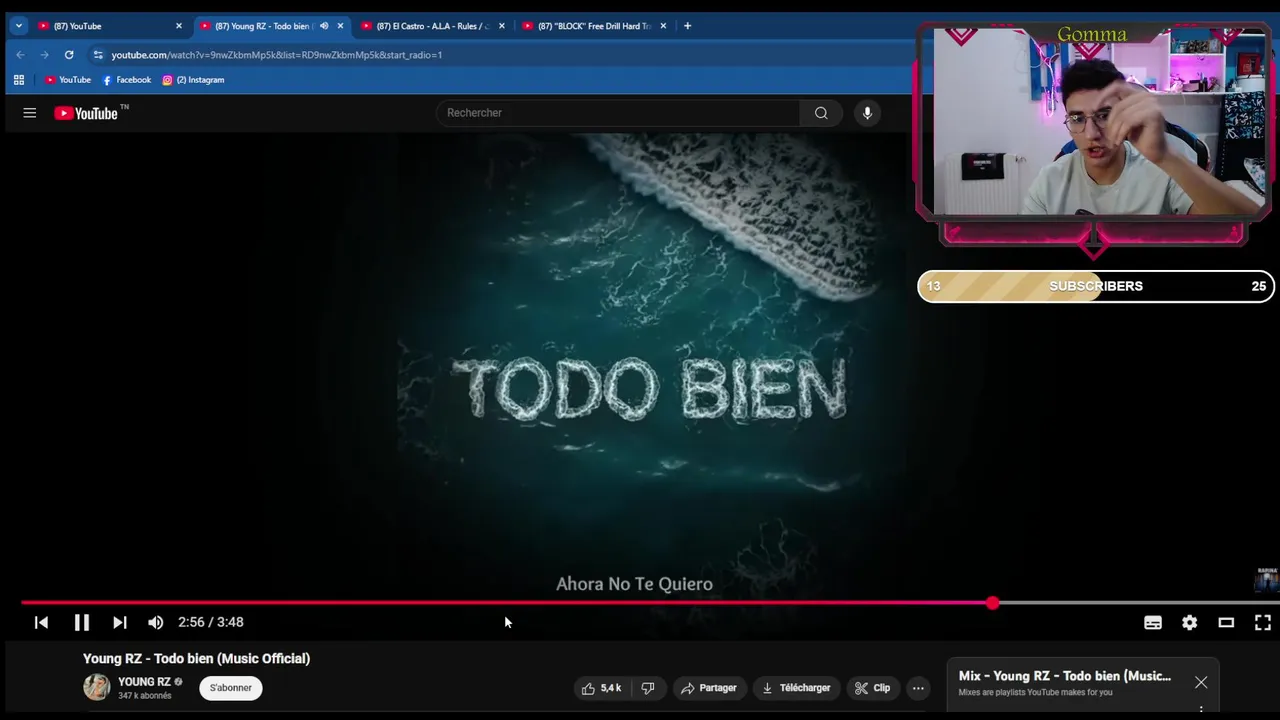Skip to next video in player
This screenshot has width=1280, height=720.
(x=120, y=622)
